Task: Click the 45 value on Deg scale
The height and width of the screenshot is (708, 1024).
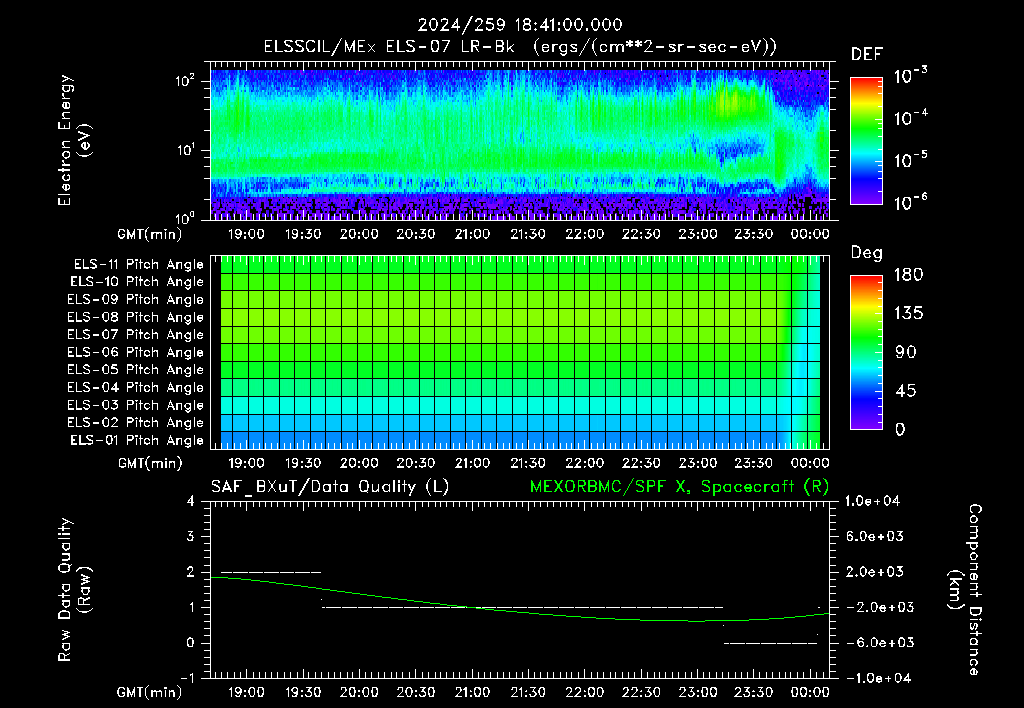Action: coord(904,391)
